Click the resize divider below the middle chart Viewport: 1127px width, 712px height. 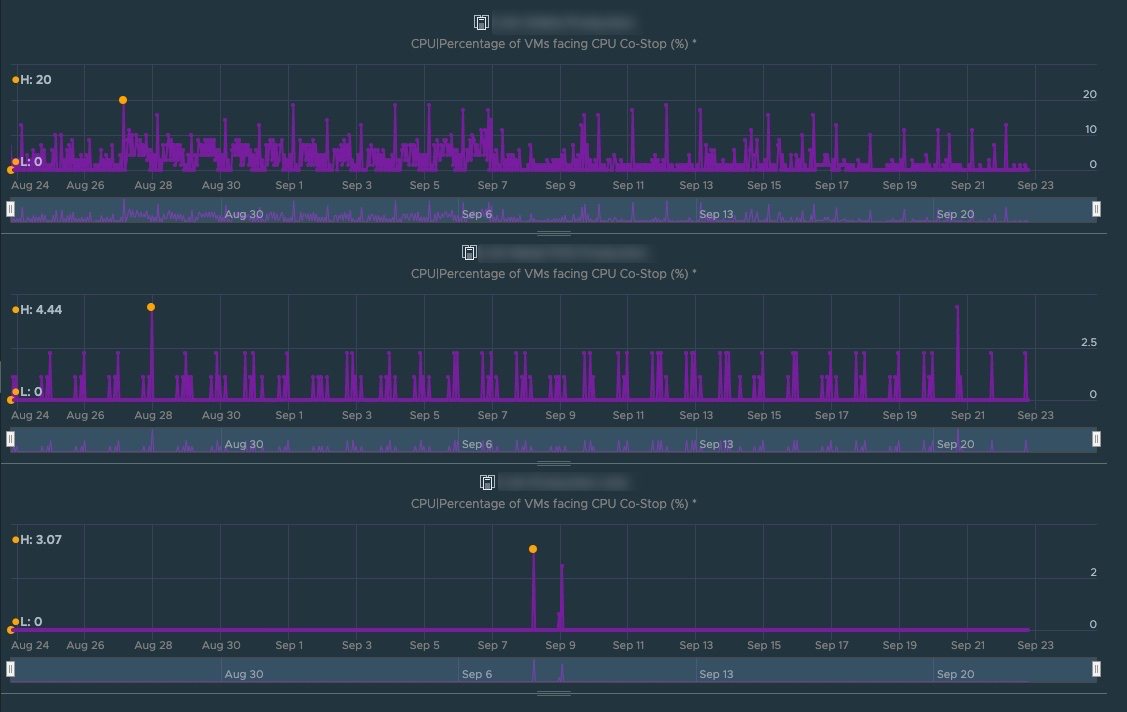click(x=553, y=464)
